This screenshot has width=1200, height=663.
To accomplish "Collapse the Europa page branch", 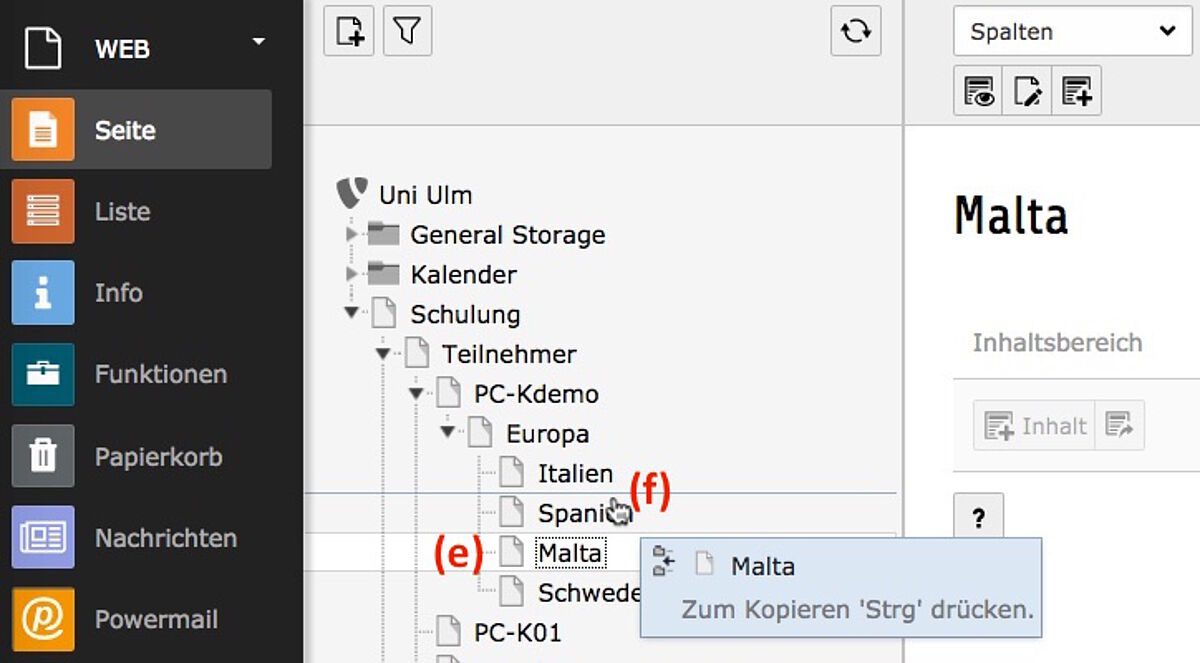I will 447,432.
